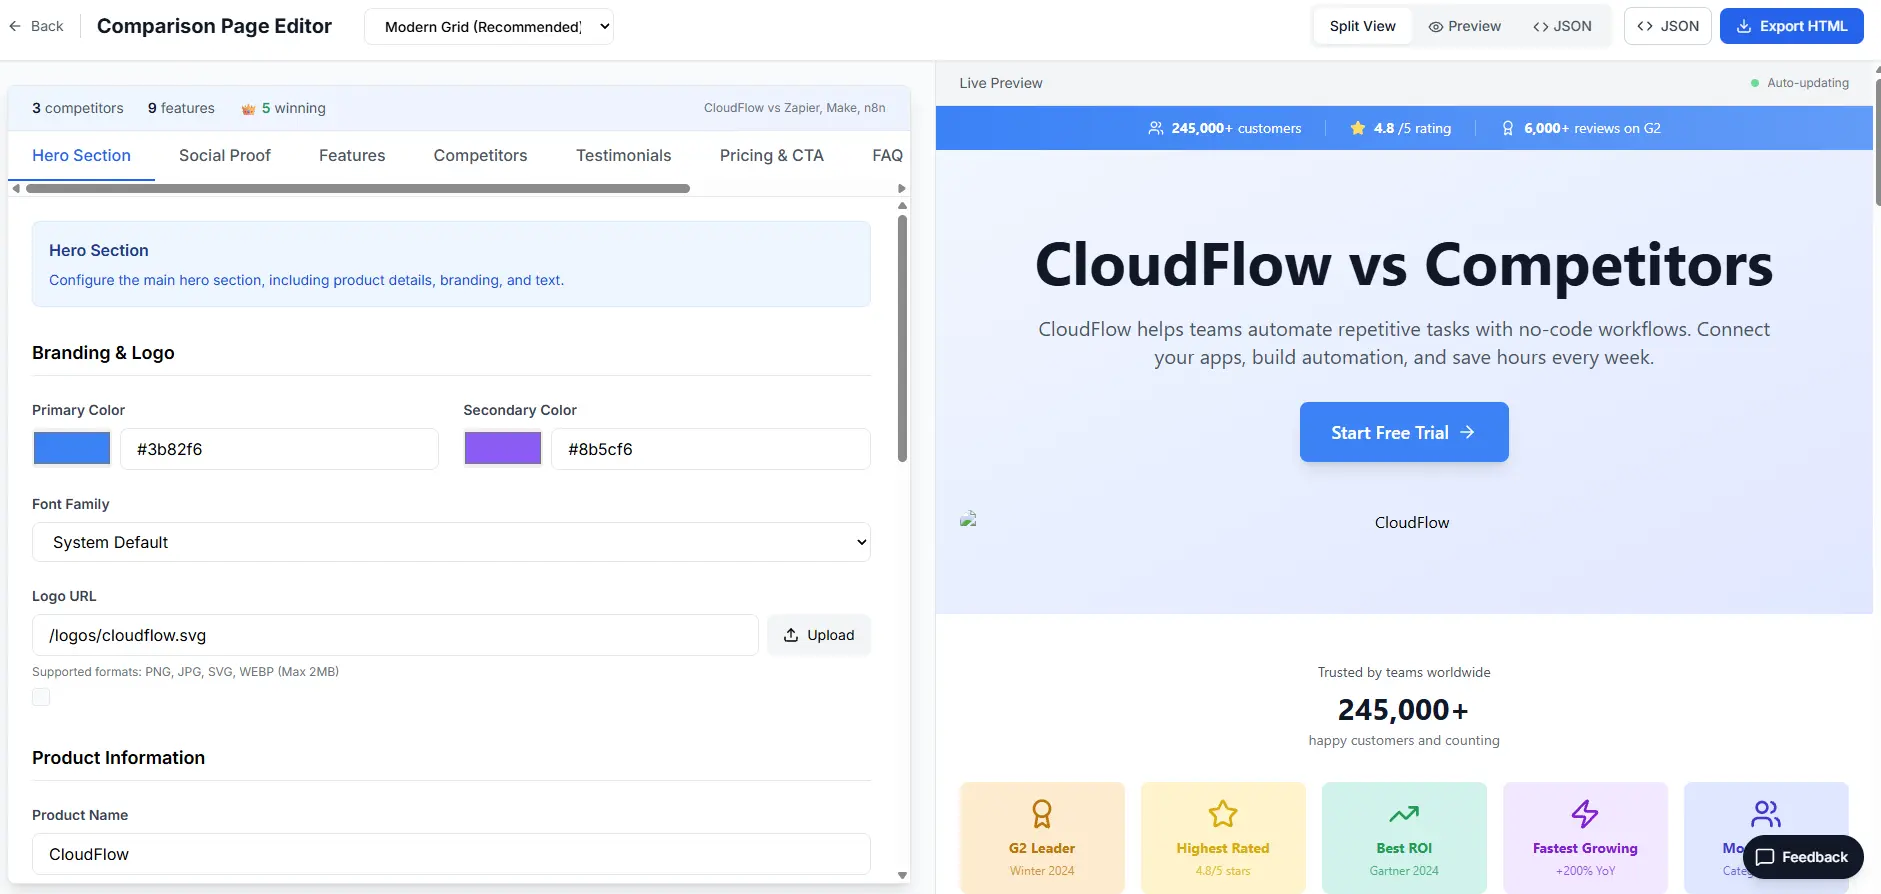Click the award ribbon icon beside 6,000+ reviews
The image size is (1881, 894).
click(x=1508, y=128)
